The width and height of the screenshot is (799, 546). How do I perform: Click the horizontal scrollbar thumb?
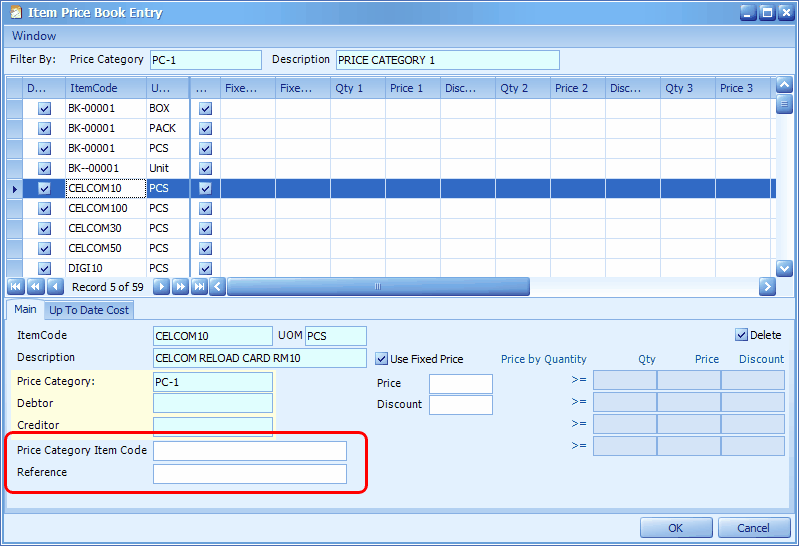coord(378,287)
